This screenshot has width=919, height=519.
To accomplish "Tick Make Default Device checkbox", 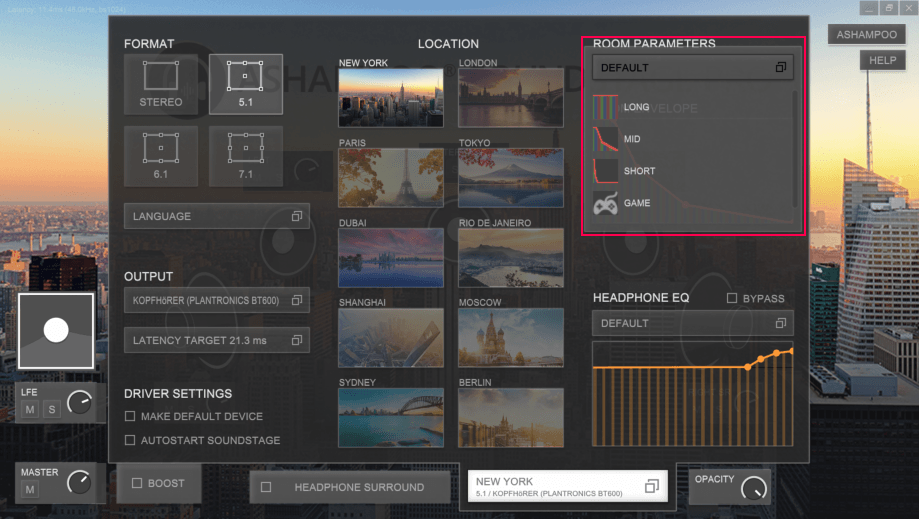I will pyautogui.click(x=130, y=416).
